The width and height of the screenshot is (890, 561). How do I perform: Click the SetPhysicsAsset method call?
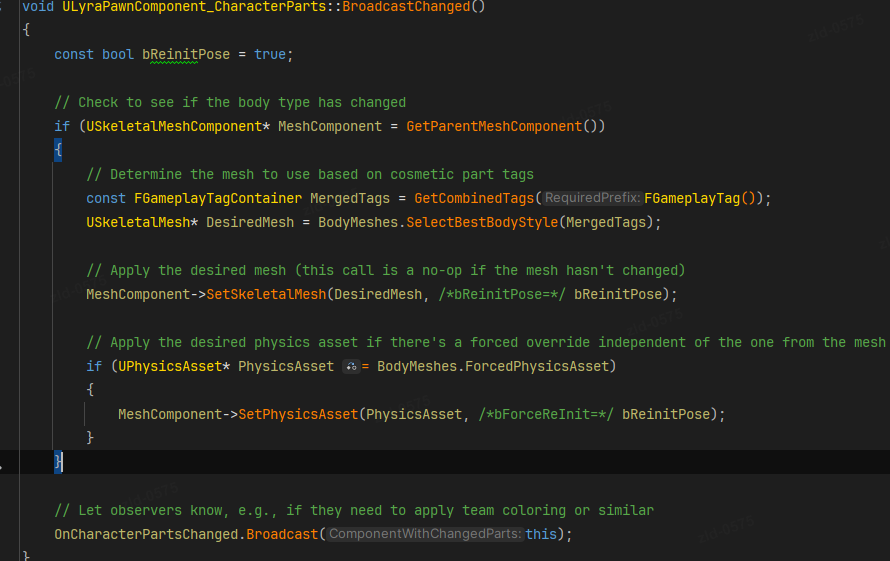pos(298,415)
